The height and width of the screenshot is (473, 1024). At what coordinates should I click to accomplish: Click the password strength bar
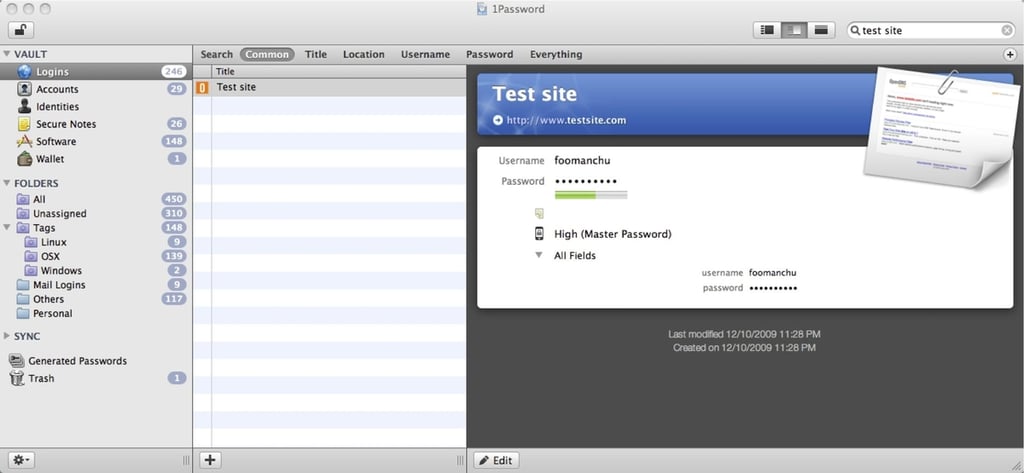click(591, 195)
